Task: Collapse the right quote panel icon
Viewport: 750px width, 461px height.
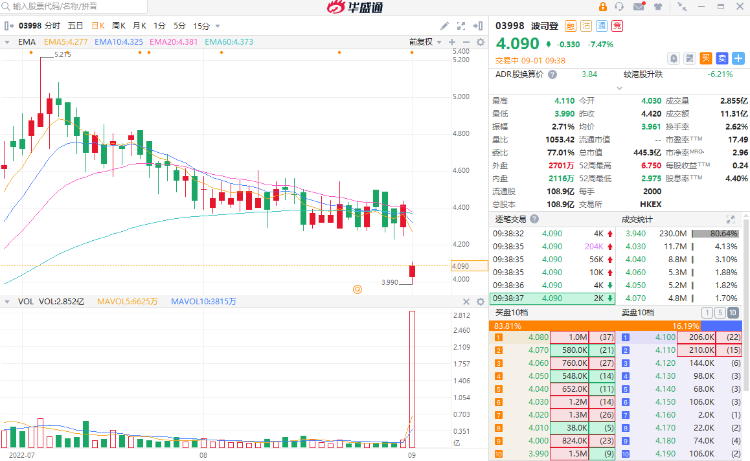Action: (x=478, y=26)
